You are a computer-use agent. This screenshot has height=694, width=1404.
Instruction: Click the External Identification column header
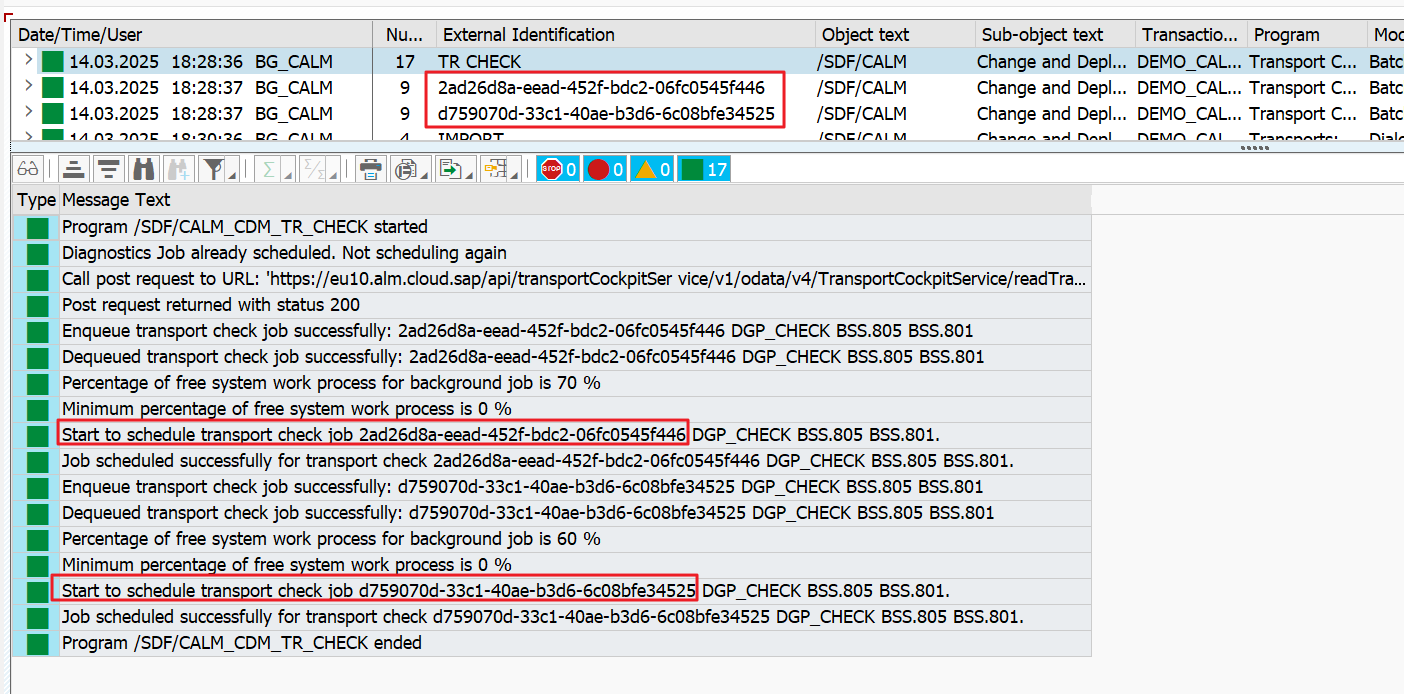[x=528, y=35]
